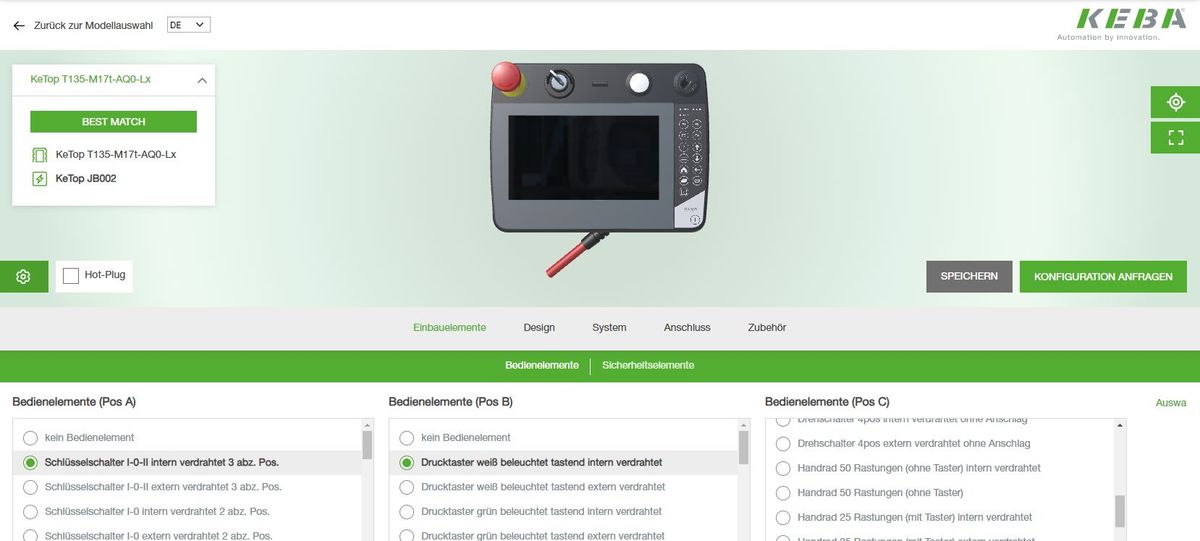Click the BEST MATCH button
Screen dimensions: 1200x541
[113, 122]
